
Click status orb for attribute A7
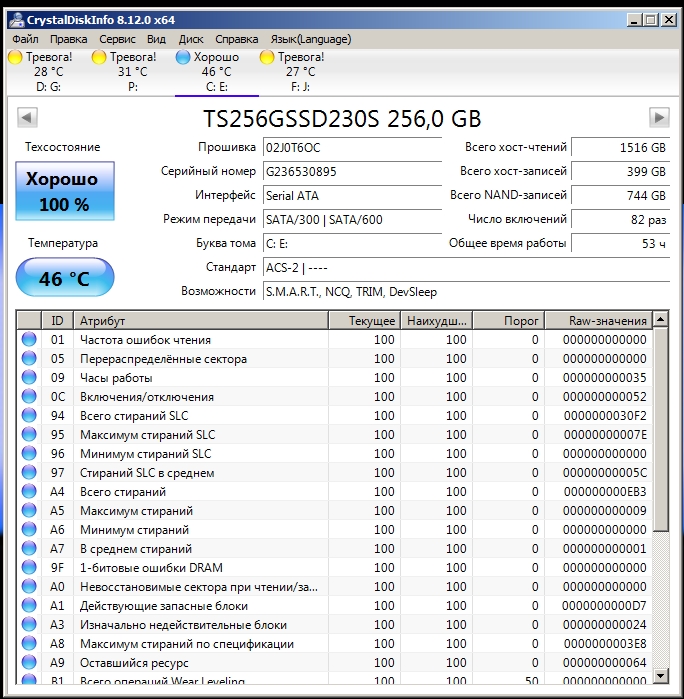click(29, 548)
